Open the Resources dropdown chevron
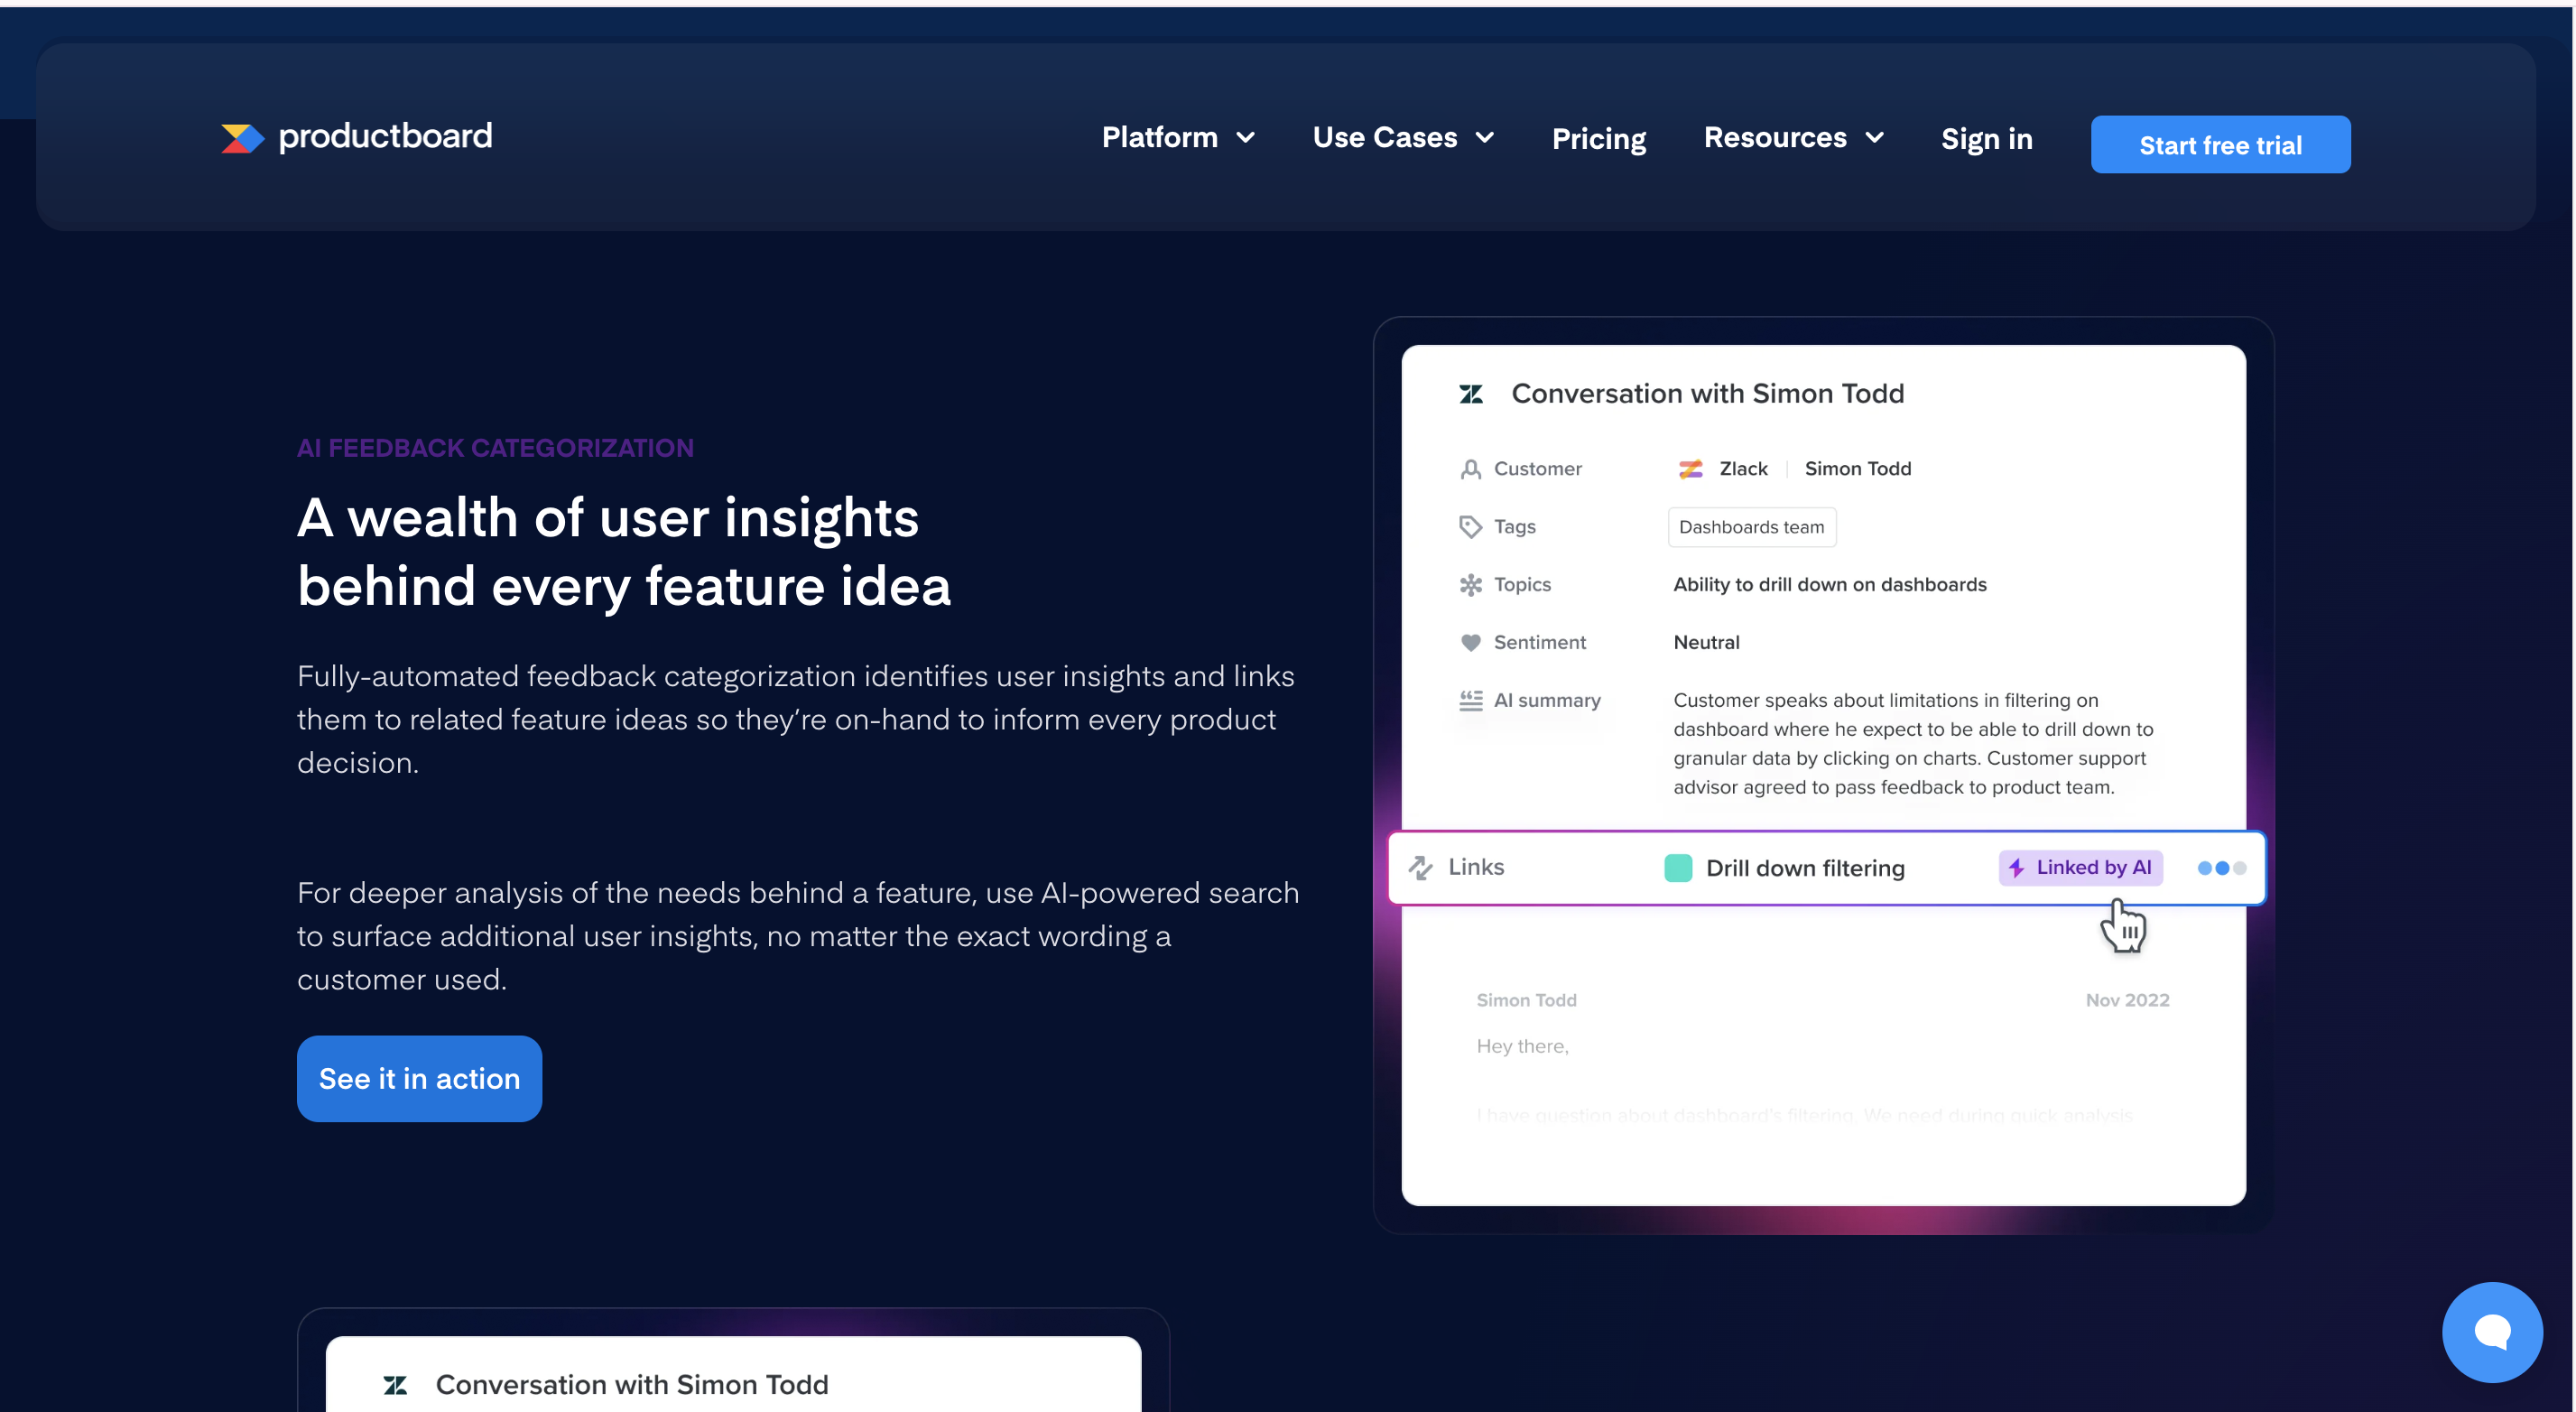Image resolution: width=2576 pixels, height=1412 pixels. (1874, 138)
